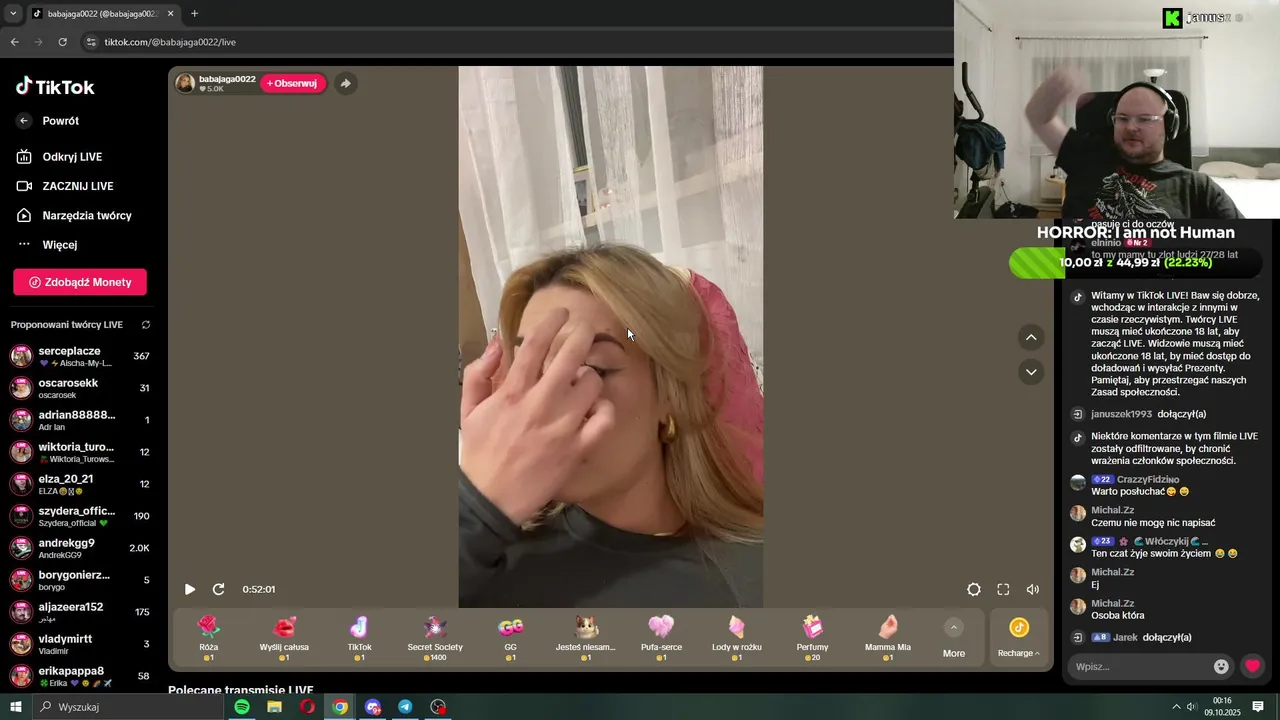The width and height of the screenshot is (1280, 720).
Task: Open borygonierz... live in suggestions
Action: [x=80, y=580]
